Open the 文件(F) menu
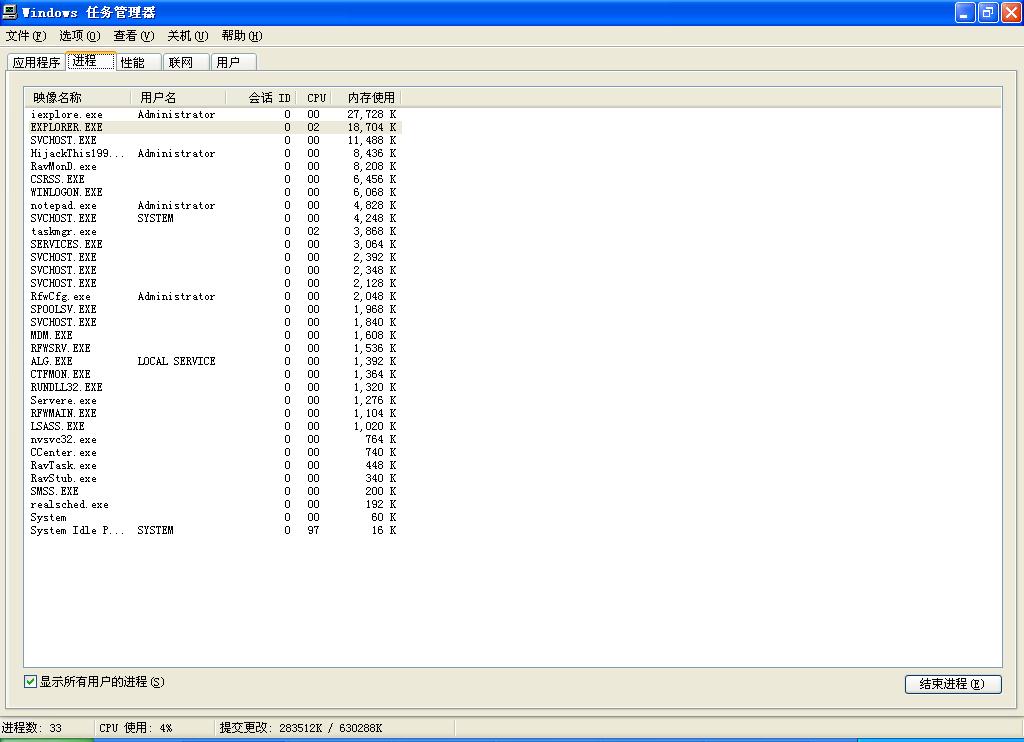 [26, 36]
